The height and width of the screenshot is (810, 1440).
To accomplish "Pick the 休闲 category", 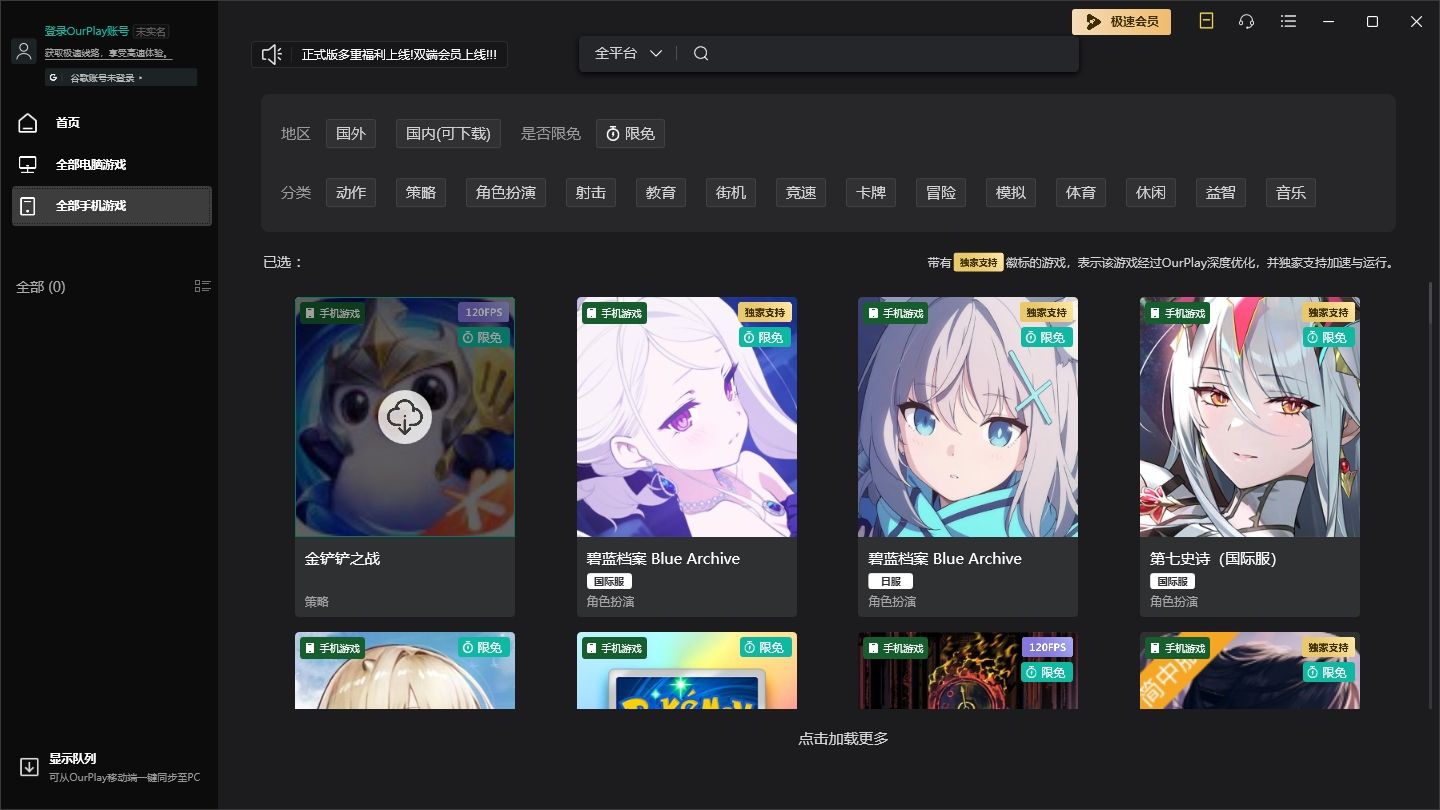I will pos(1151,192).
